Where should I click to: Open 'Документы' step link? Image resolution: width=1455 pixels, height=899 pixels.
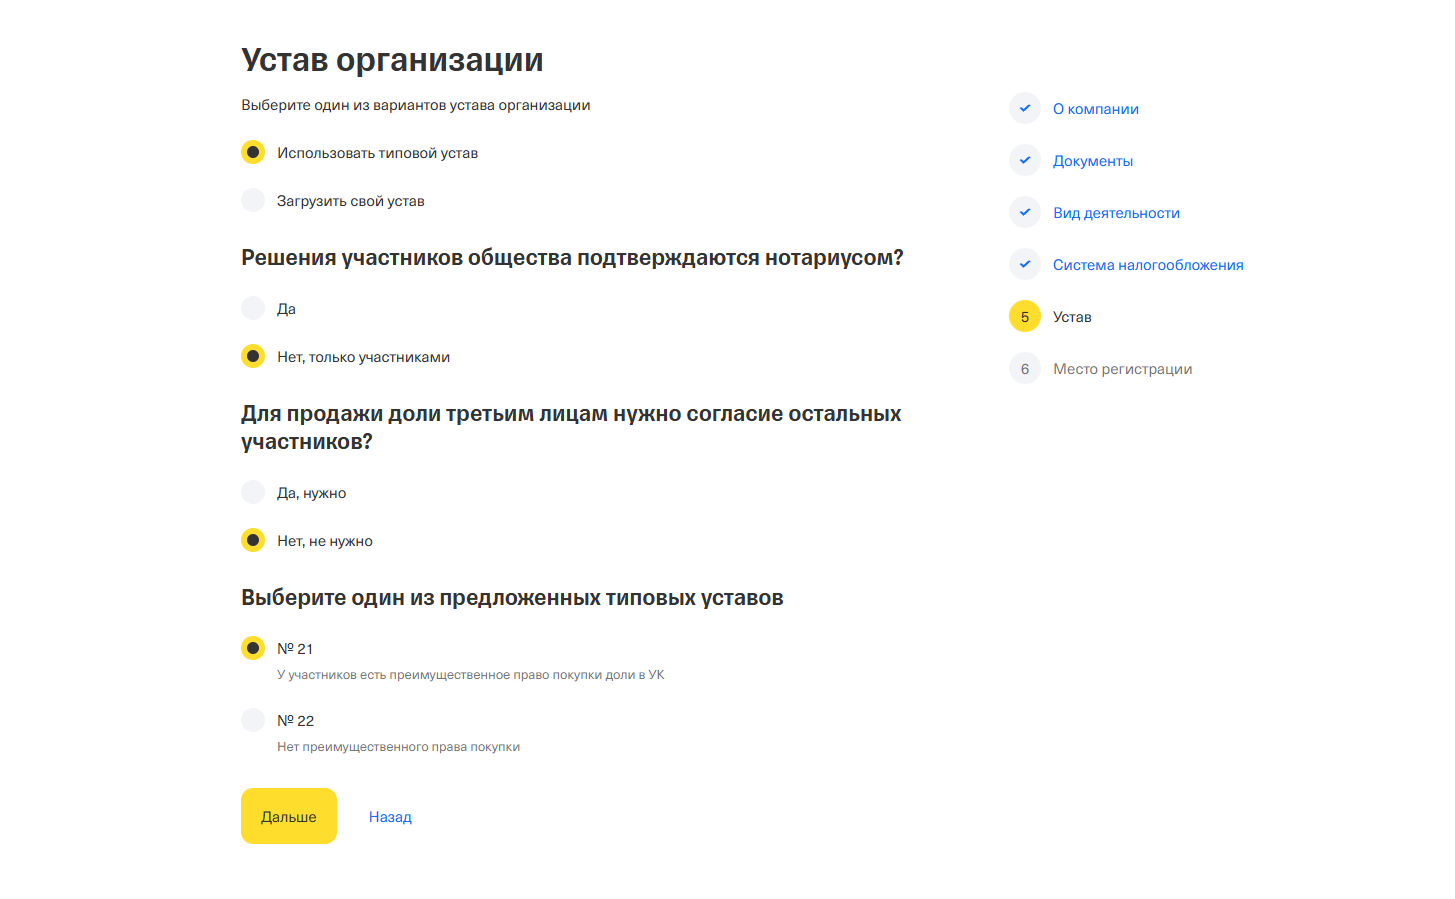coord(1093,161)
